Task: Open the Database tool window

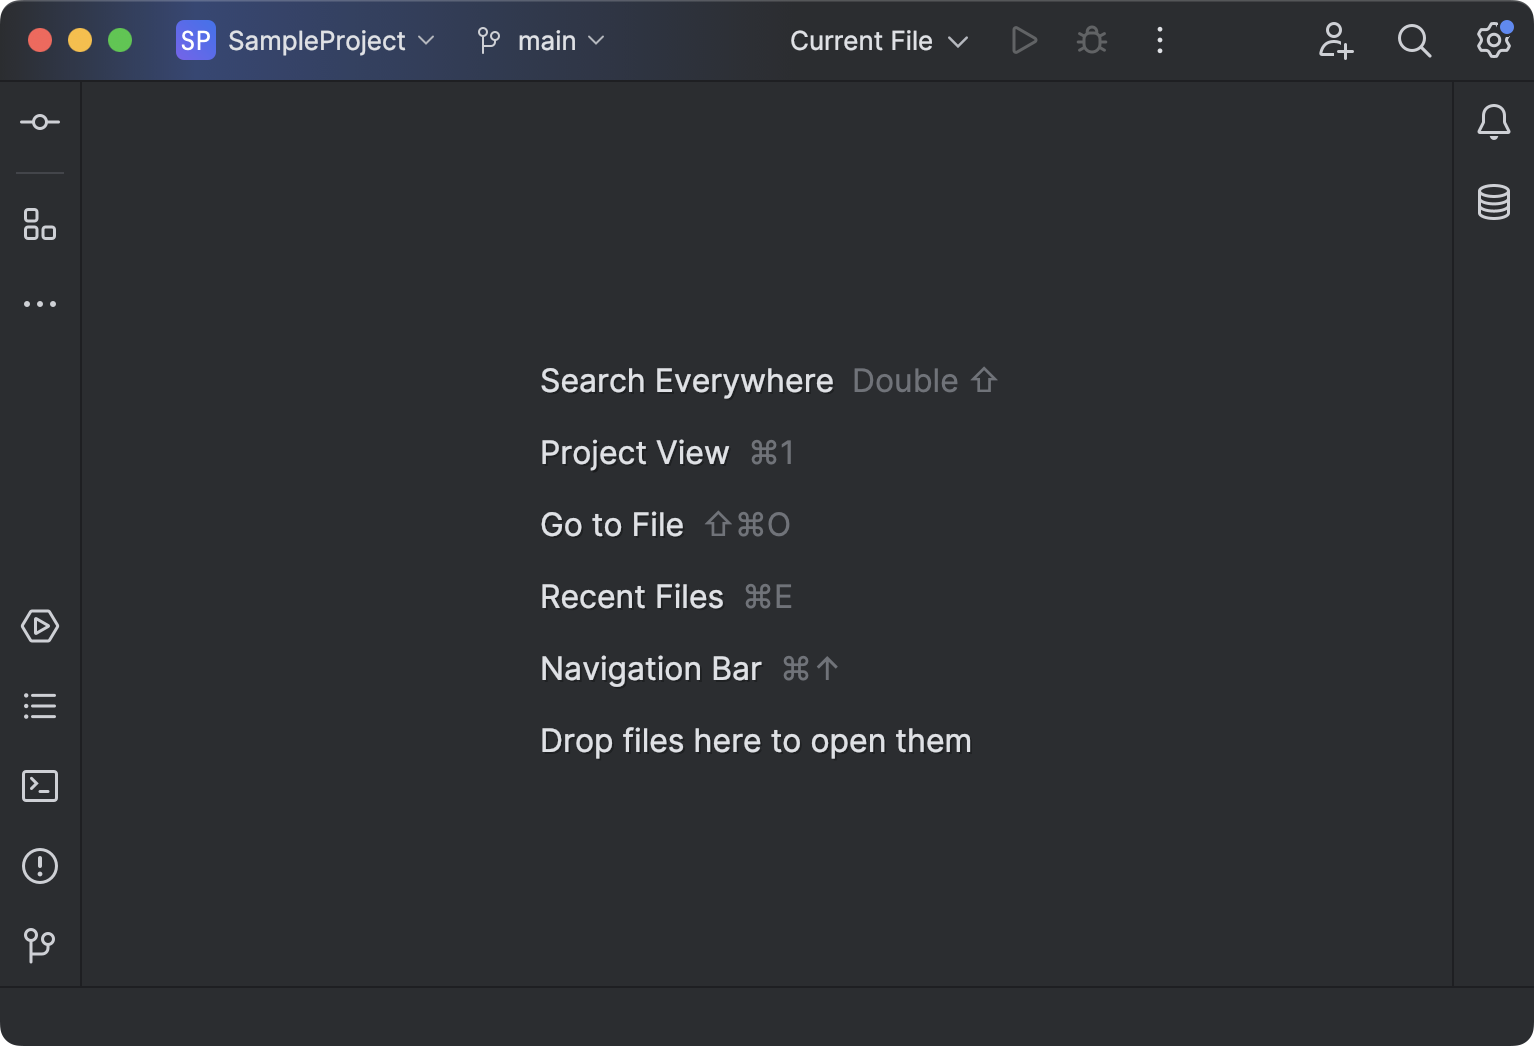Action: pos(1493,202)
